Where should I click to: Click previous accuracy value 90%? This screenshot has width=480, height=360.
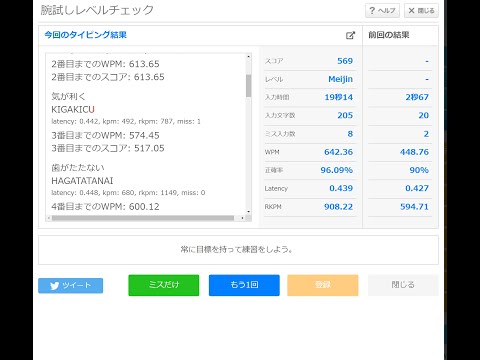tap(419, 170)
